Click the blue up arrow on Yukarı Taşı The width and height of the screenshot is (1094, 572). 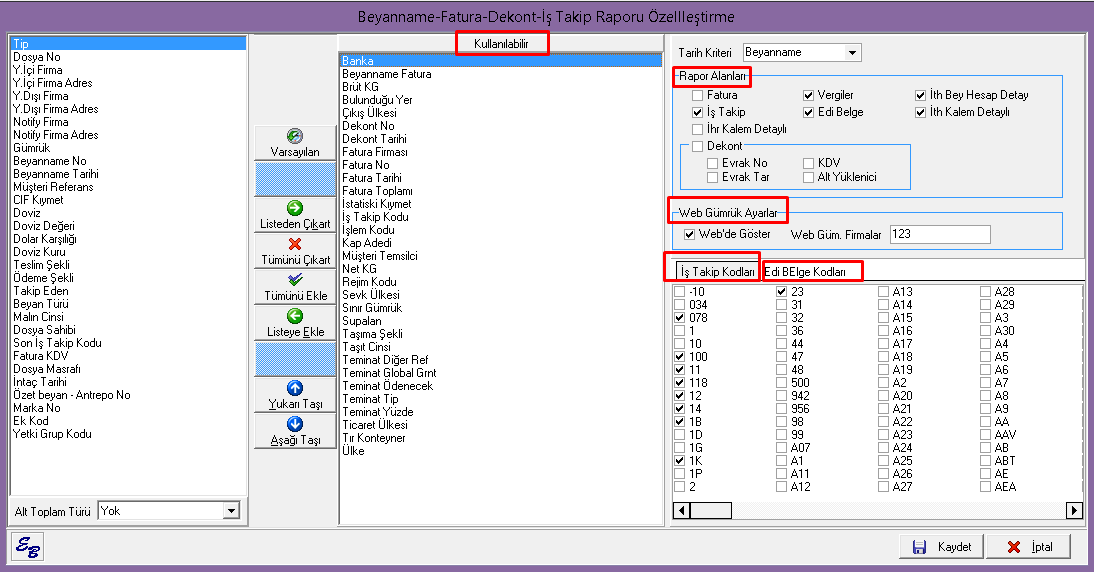tap(295, 388)
